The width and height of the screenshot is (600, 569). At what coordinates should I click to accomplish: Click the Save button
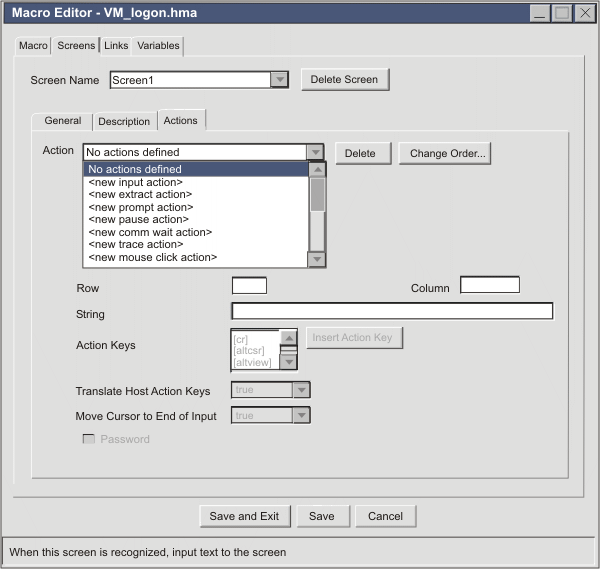[x=323, y=516]
